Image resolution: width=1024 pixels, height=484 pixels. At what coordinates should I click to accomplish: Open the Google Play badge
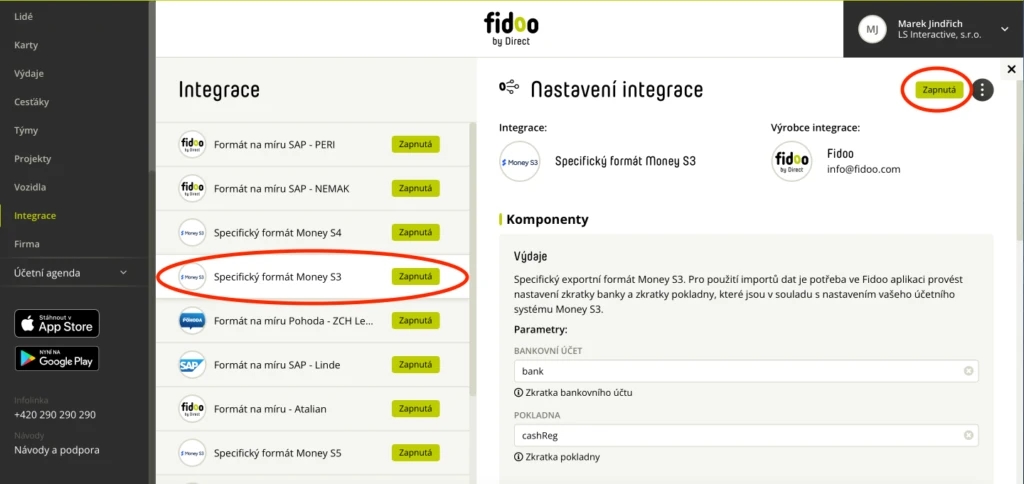point(57,359)
